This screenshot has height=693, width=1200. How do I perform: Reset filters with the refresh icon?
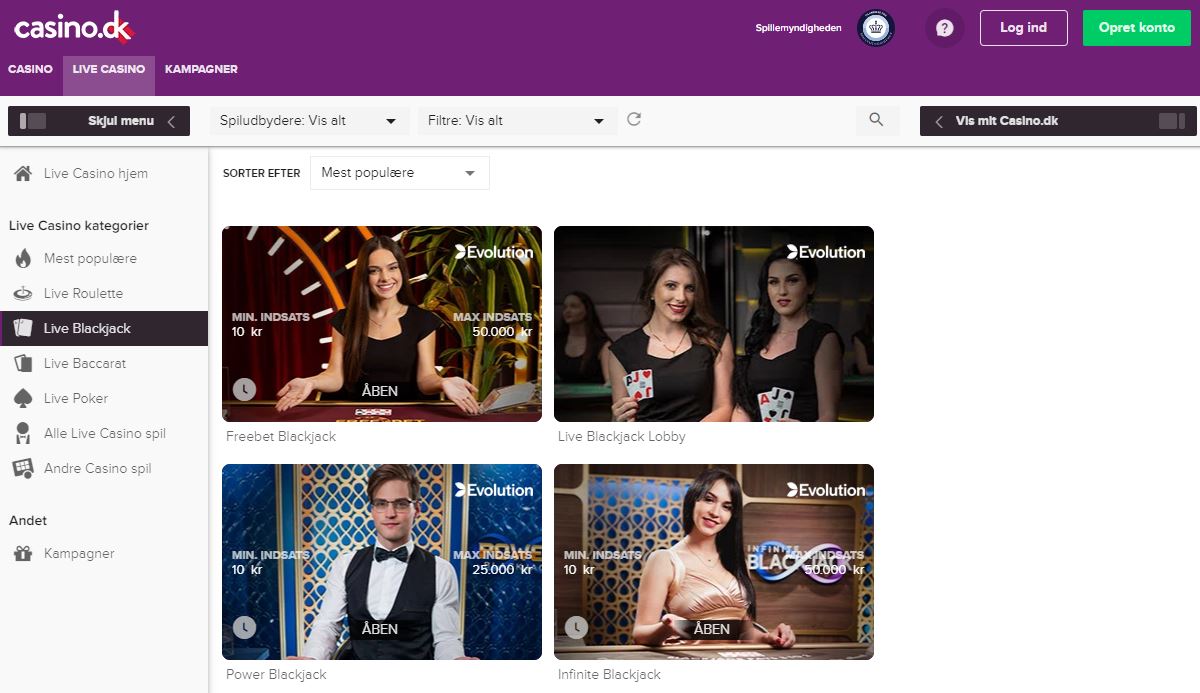pos(633,120)
